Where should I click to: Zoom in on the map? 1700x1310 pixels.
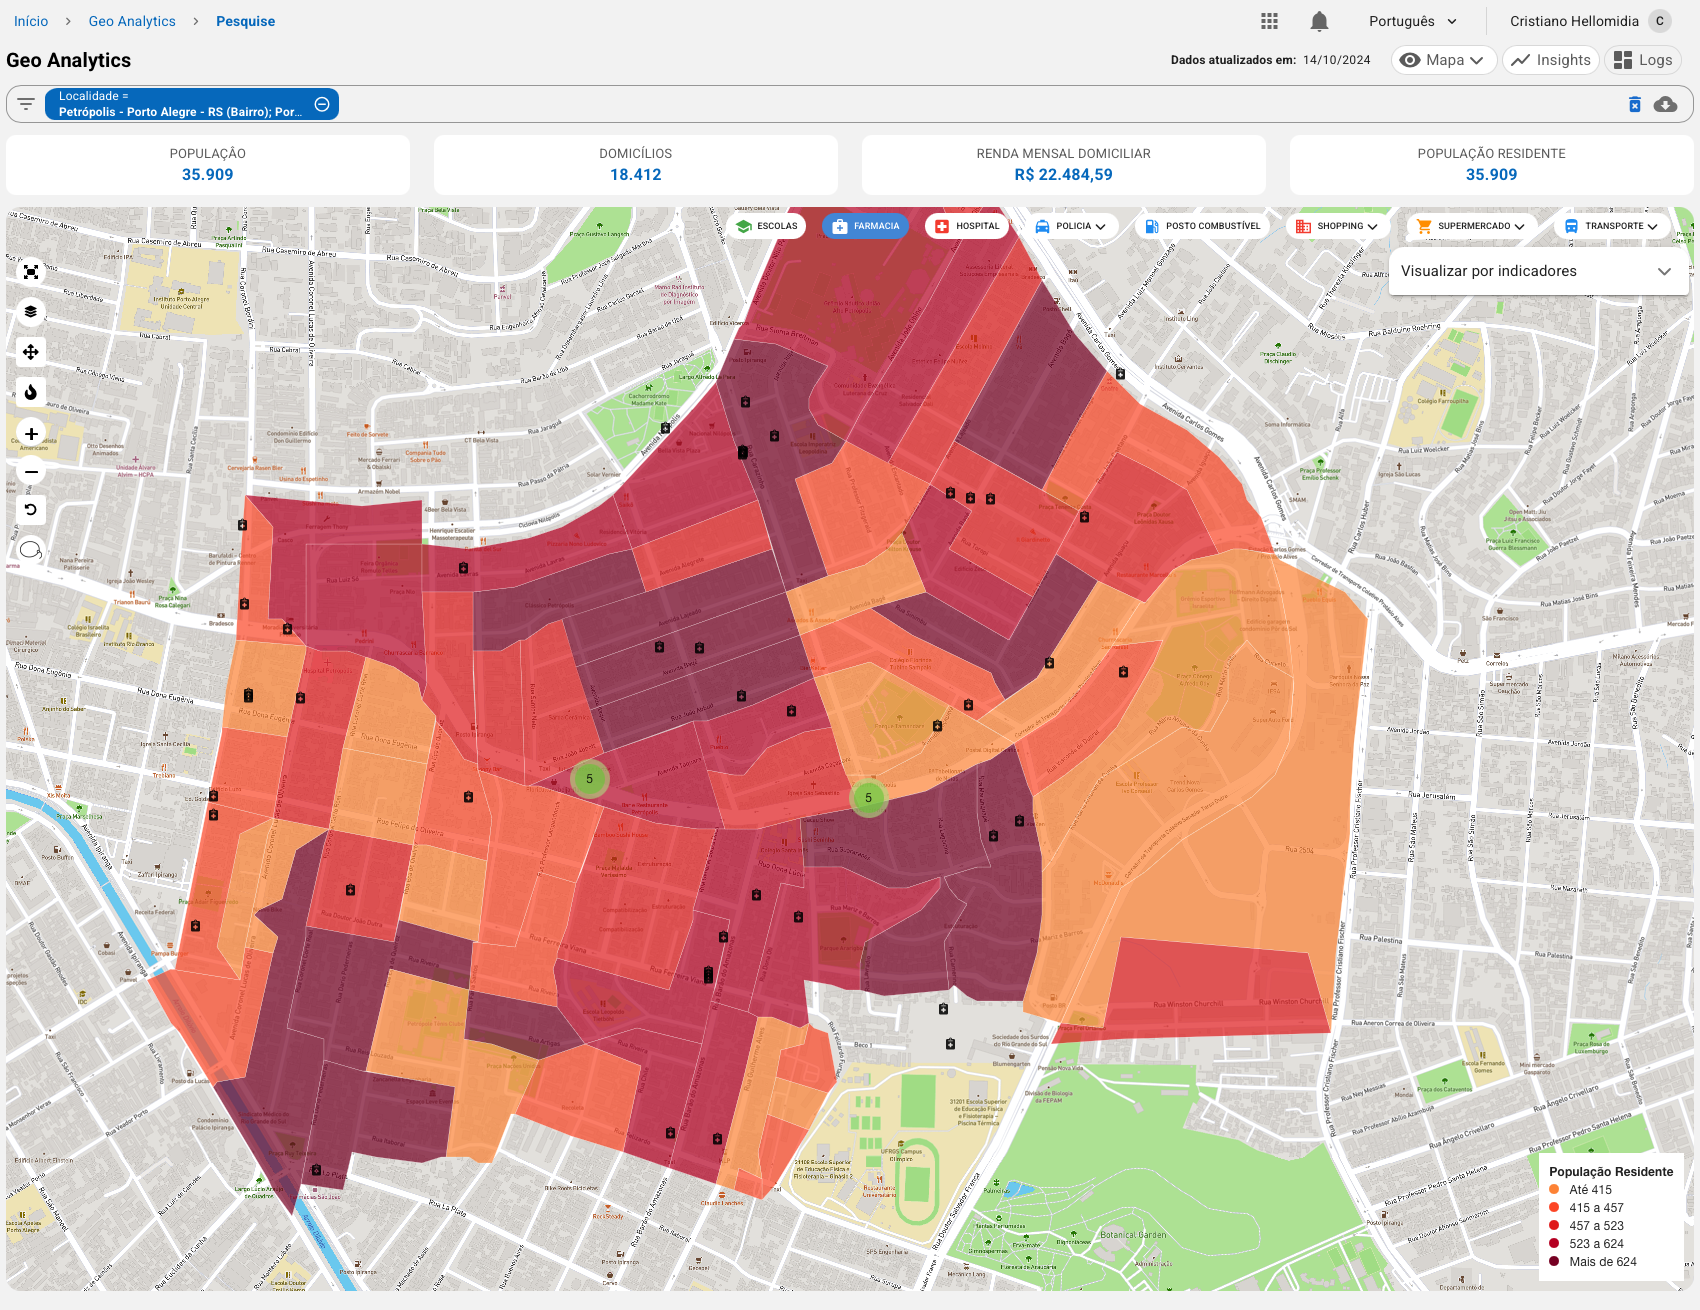(x=31, y=434)
